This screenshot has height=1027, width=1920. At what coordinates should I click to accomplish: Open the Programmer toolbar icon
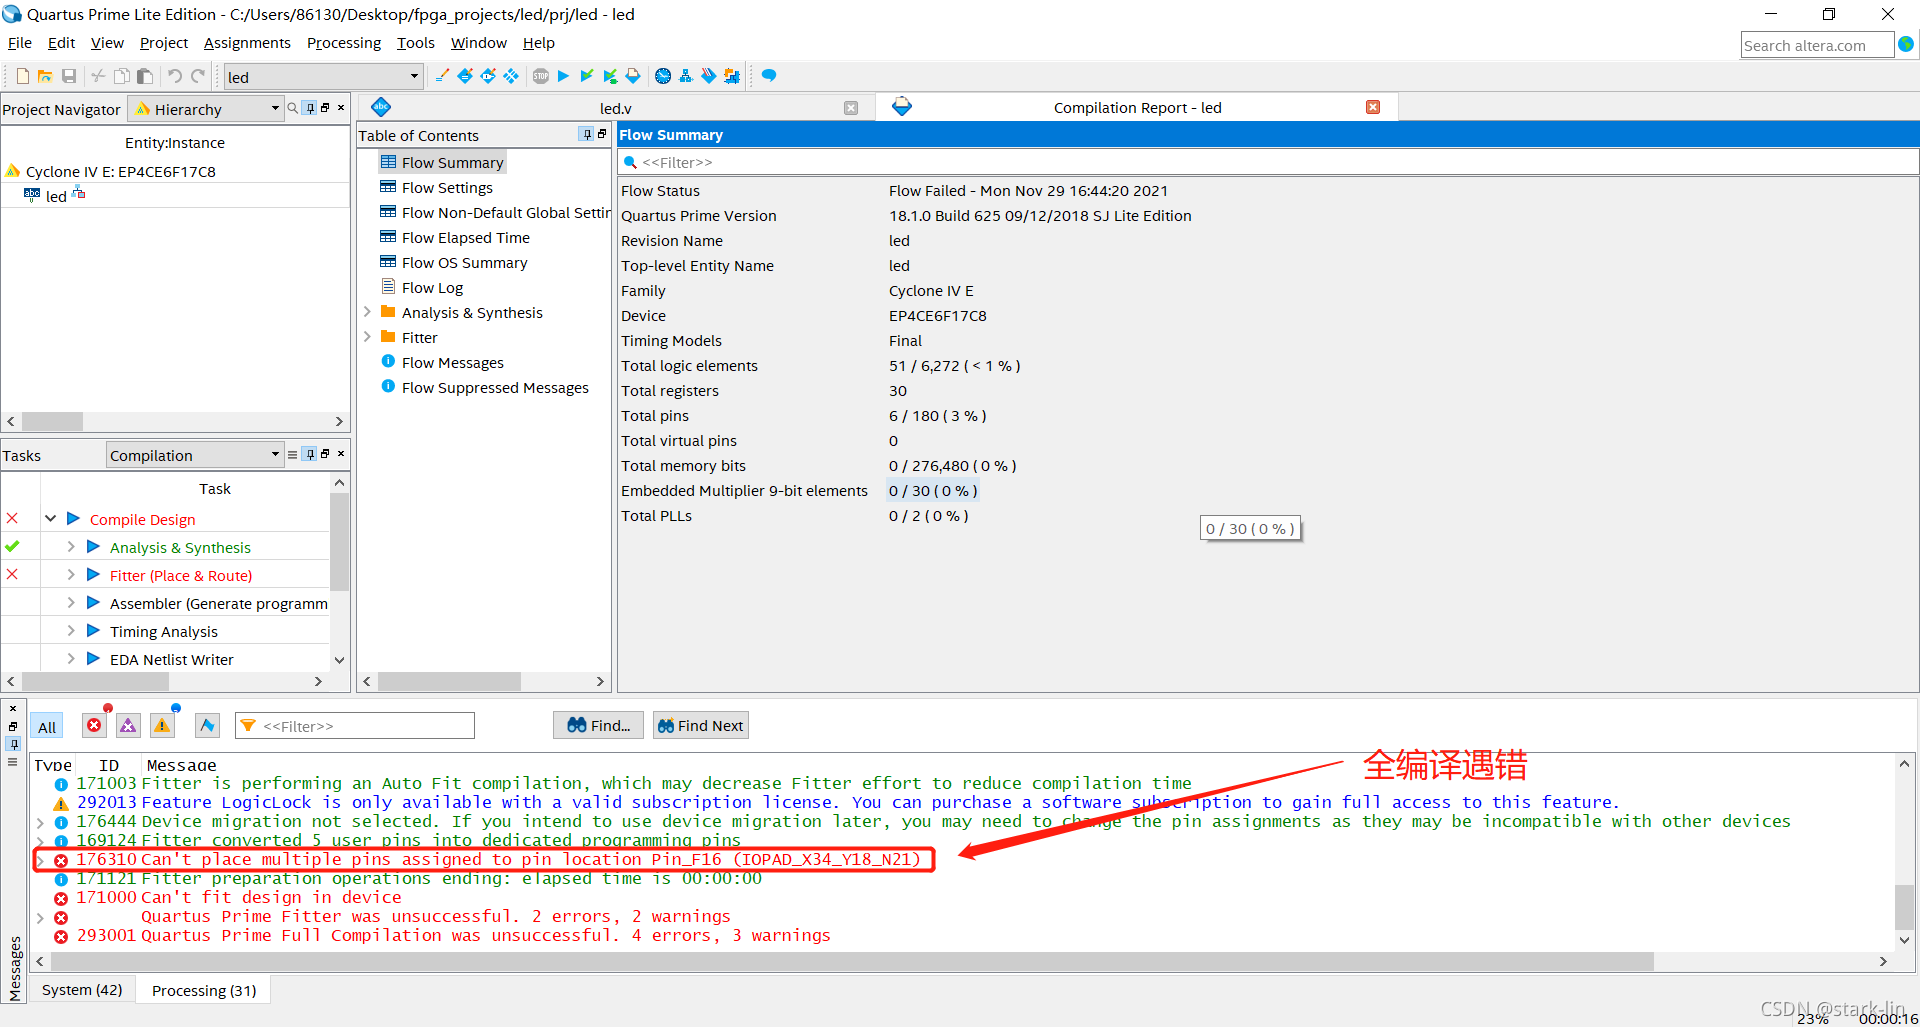click(709, 76)
